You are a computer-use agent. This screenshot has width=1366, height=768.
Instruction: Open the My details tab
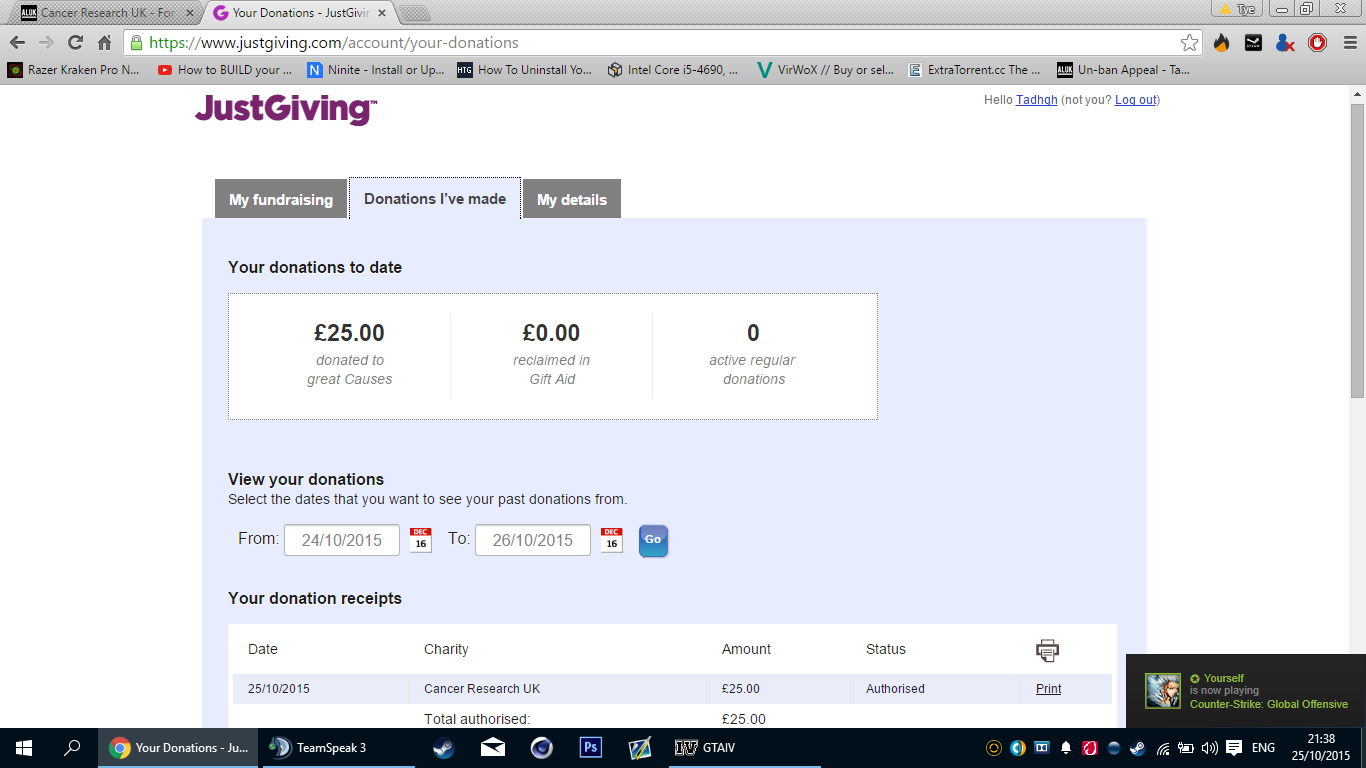point(572,199)
